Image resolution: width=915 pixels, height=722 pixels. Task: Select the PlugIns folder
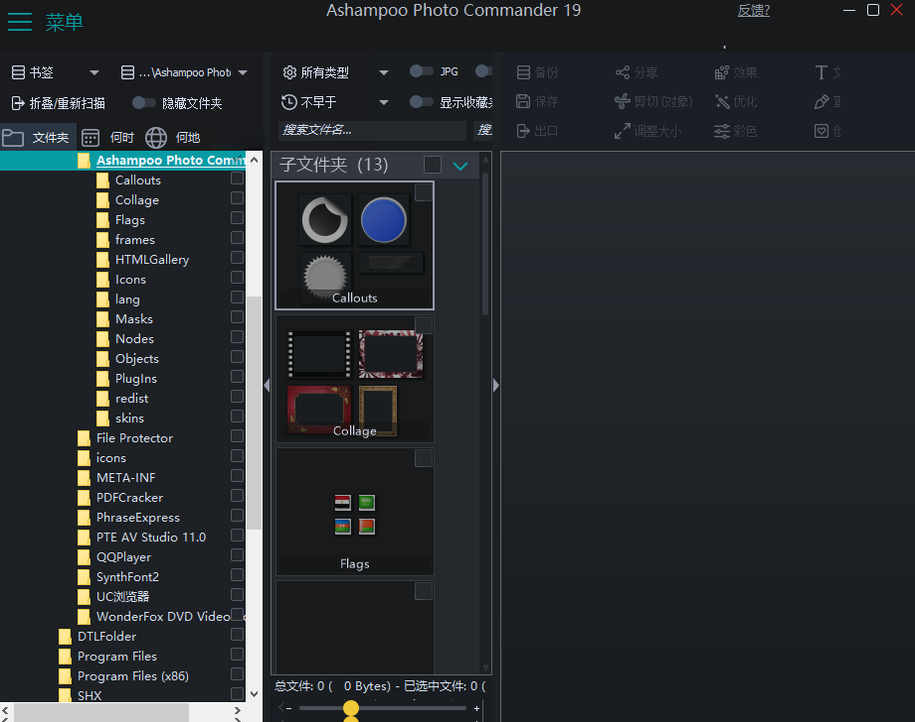(136, 378)
